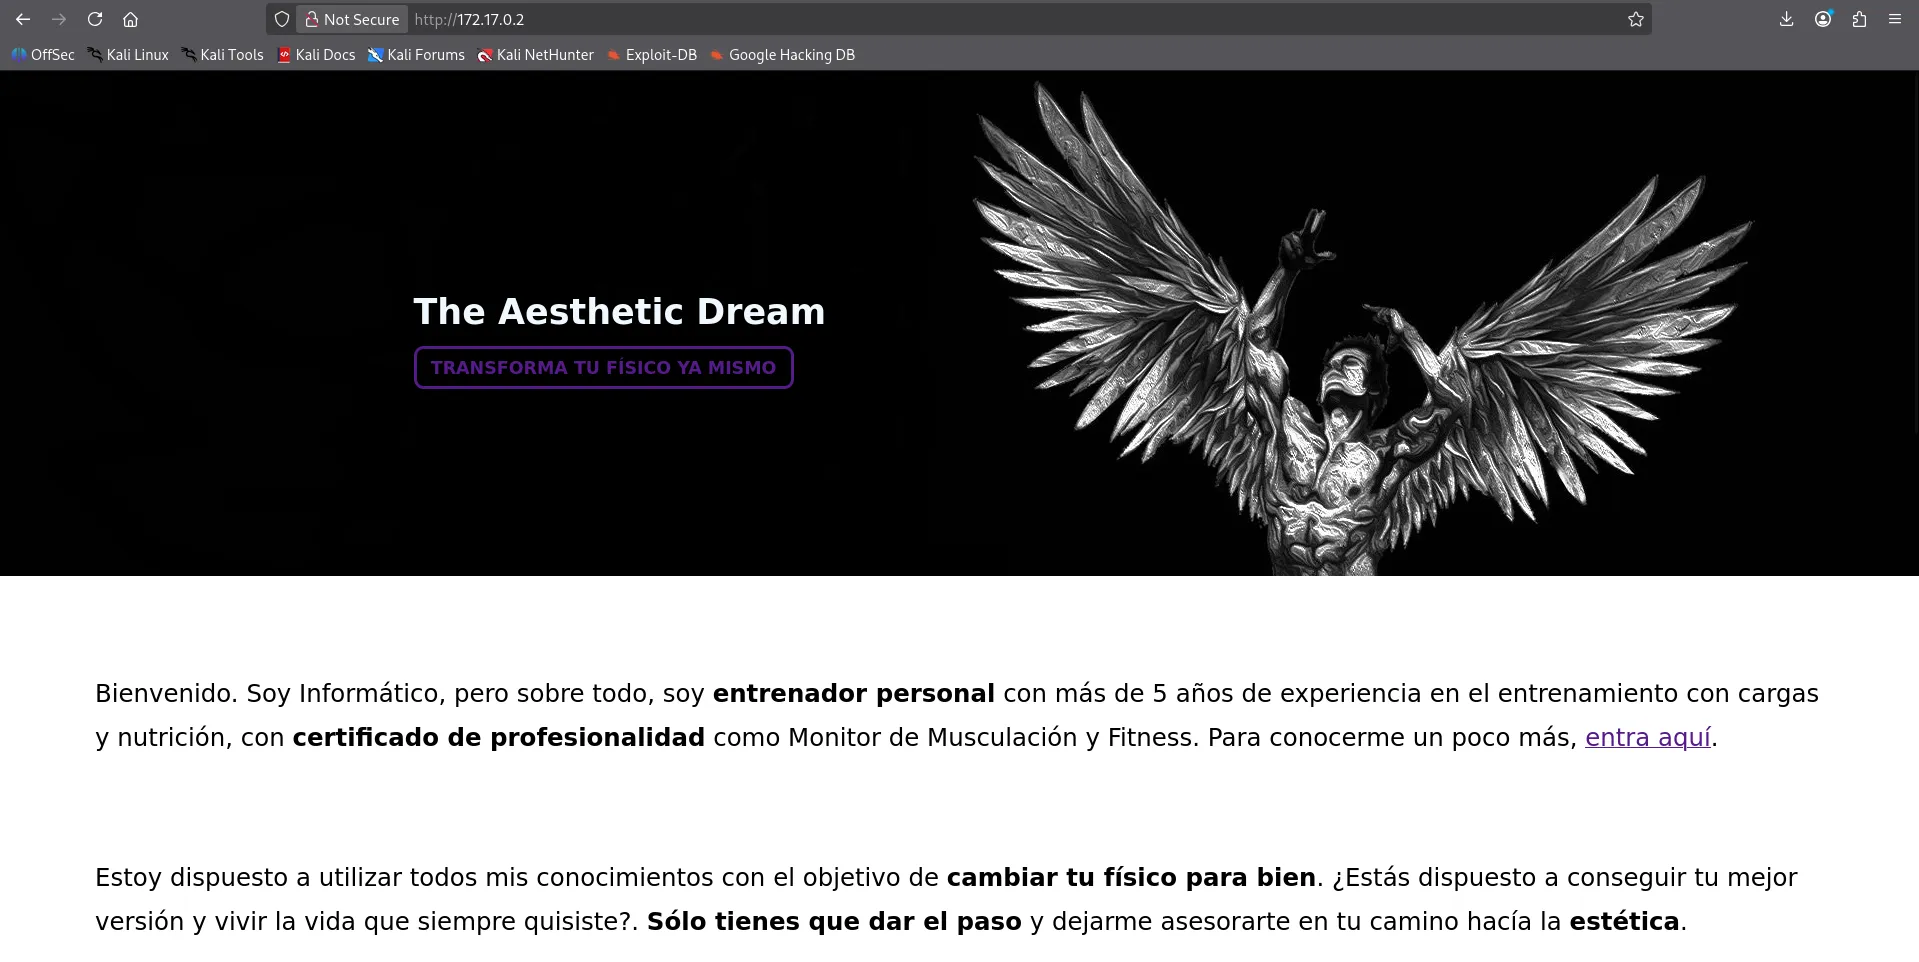Open the Kali NetHunter bookmark
The width and height of the screenshot is (1919, 962).
[x=535, y=55]
